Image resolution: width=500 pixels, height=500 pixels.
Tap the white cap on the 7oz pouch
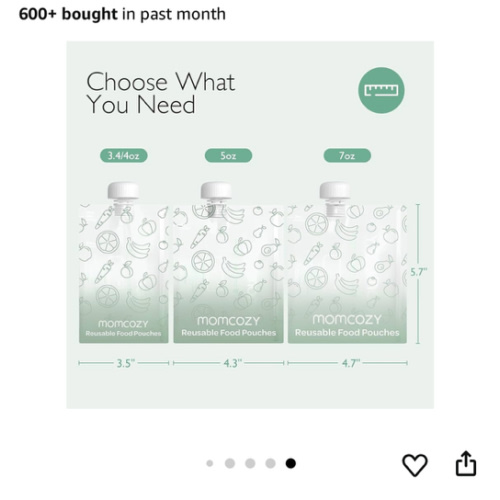335,191
